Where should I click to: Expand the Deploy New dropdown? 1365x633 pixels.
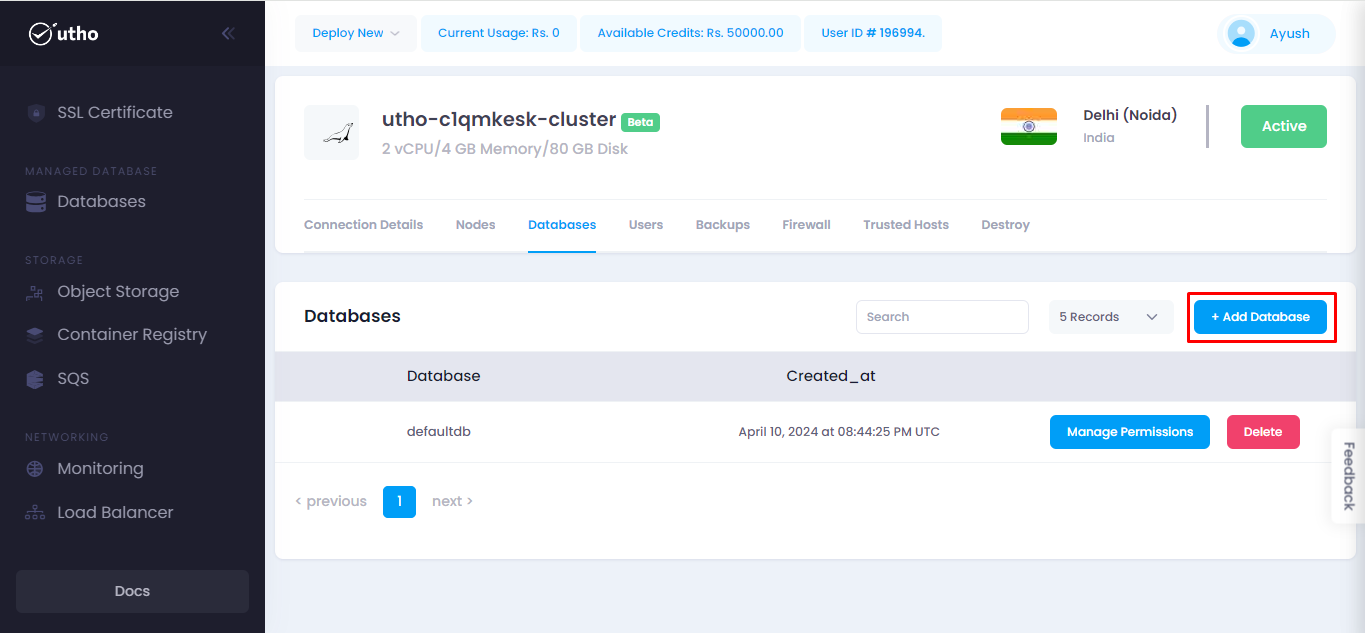click(x=356, y=33)
